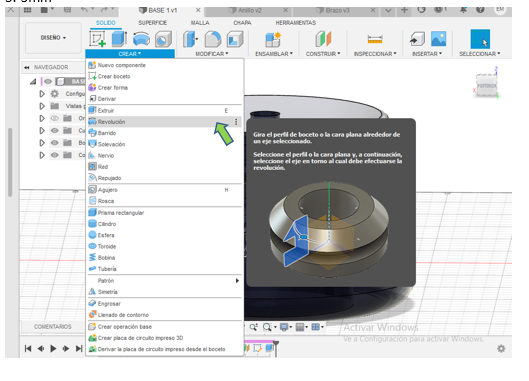529x381 pixels.
Task: Click the Insert Derive icon
Action: click(417, 39)
